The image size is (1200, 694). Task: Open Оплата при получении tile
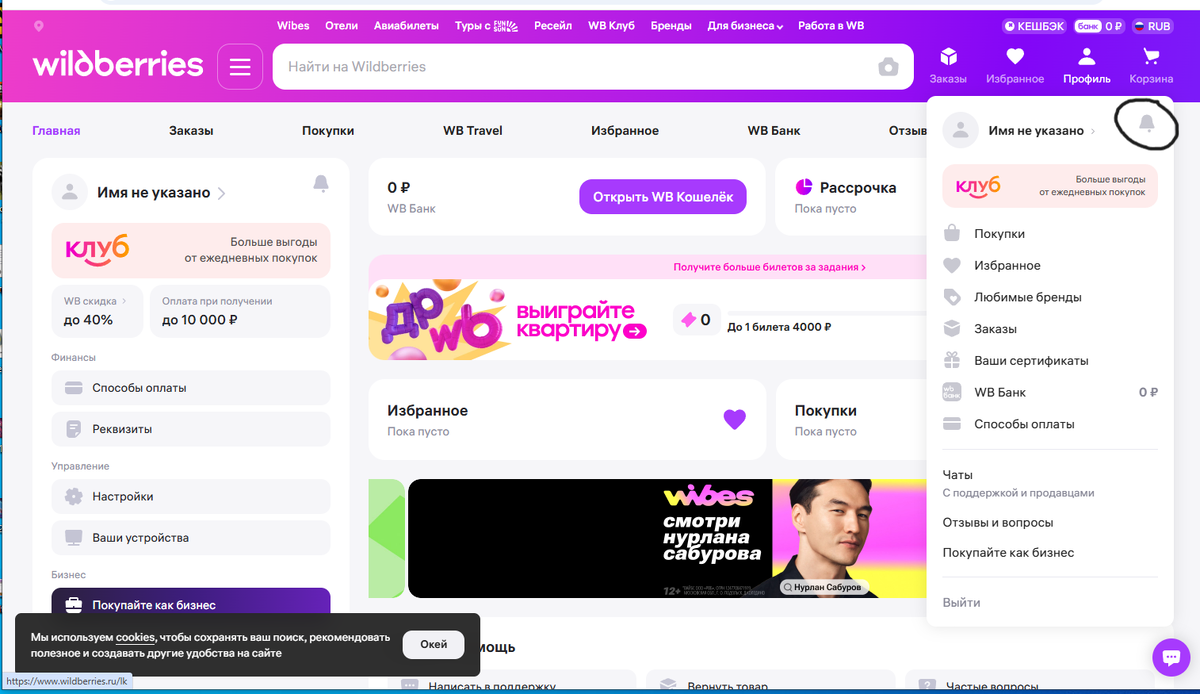[x=239, y=311]
